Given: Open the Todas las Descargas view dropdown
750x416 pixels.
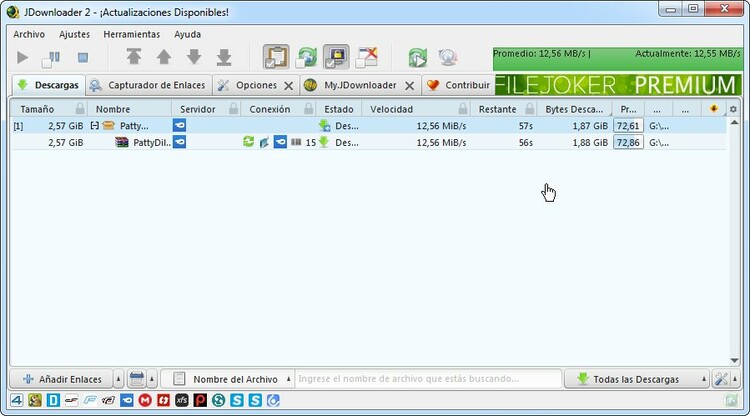Looking at the screenshot, I should [x=637, y=379].
